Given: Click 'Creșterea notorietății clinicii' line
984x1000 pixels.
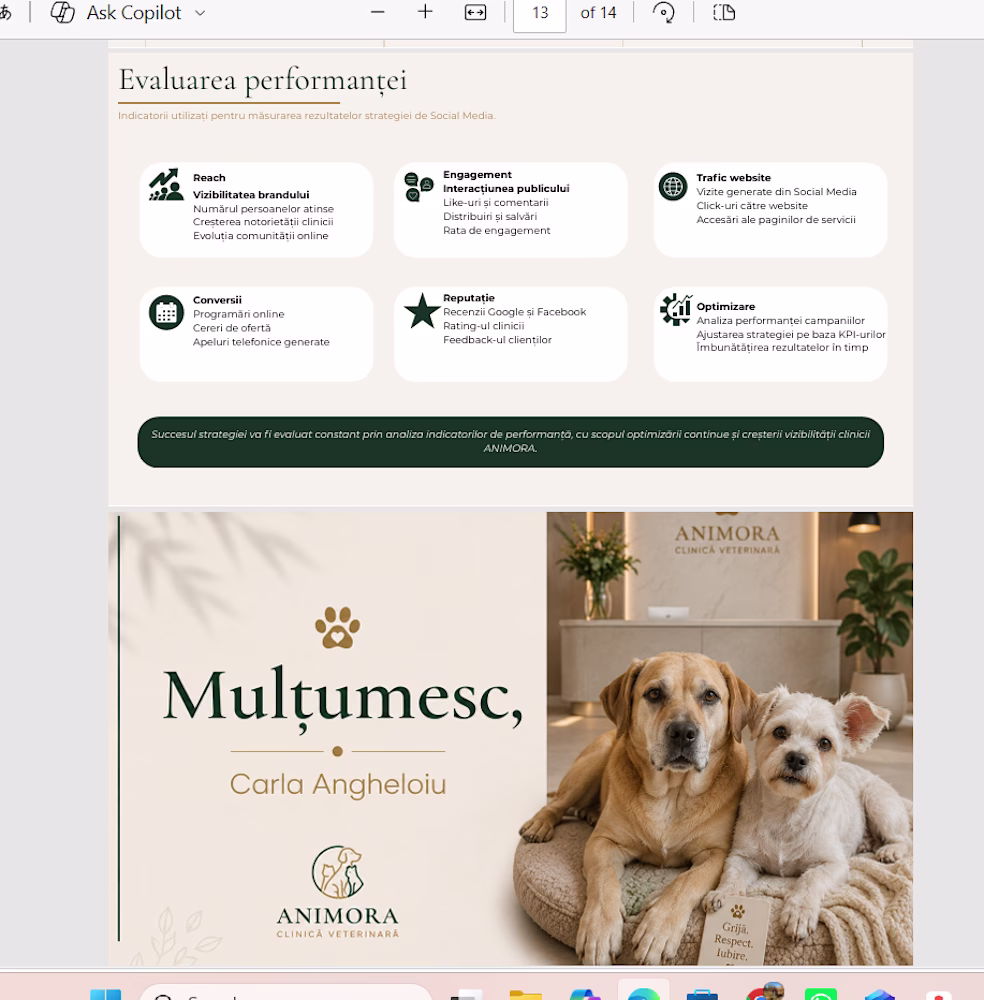Looking at the screenshot, I should [x=263, y=222].
